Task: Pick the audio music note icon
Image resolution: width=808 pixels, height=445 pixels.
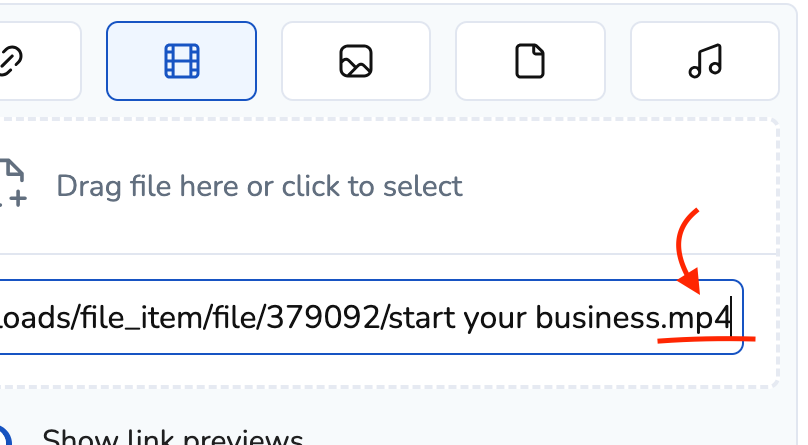Action: (x=704, y=61)
